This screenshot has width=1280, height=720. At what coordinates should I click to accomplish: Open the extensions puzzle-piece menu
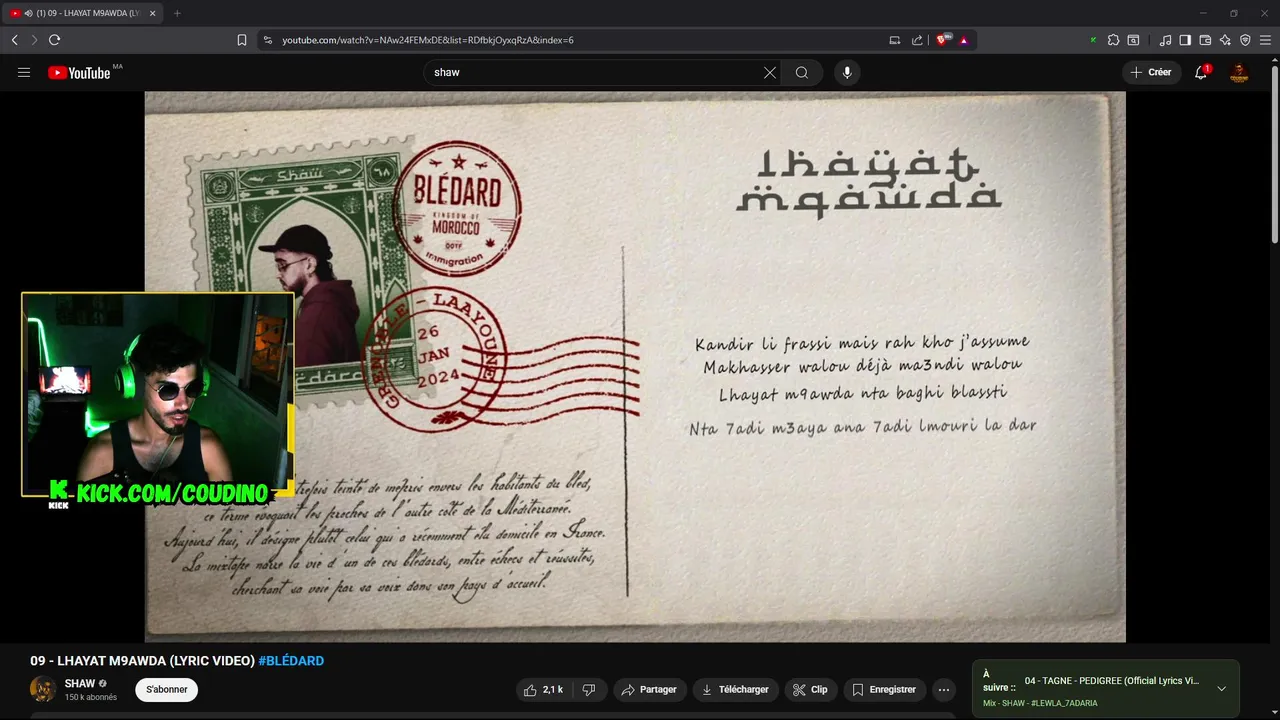(1113, 40)
